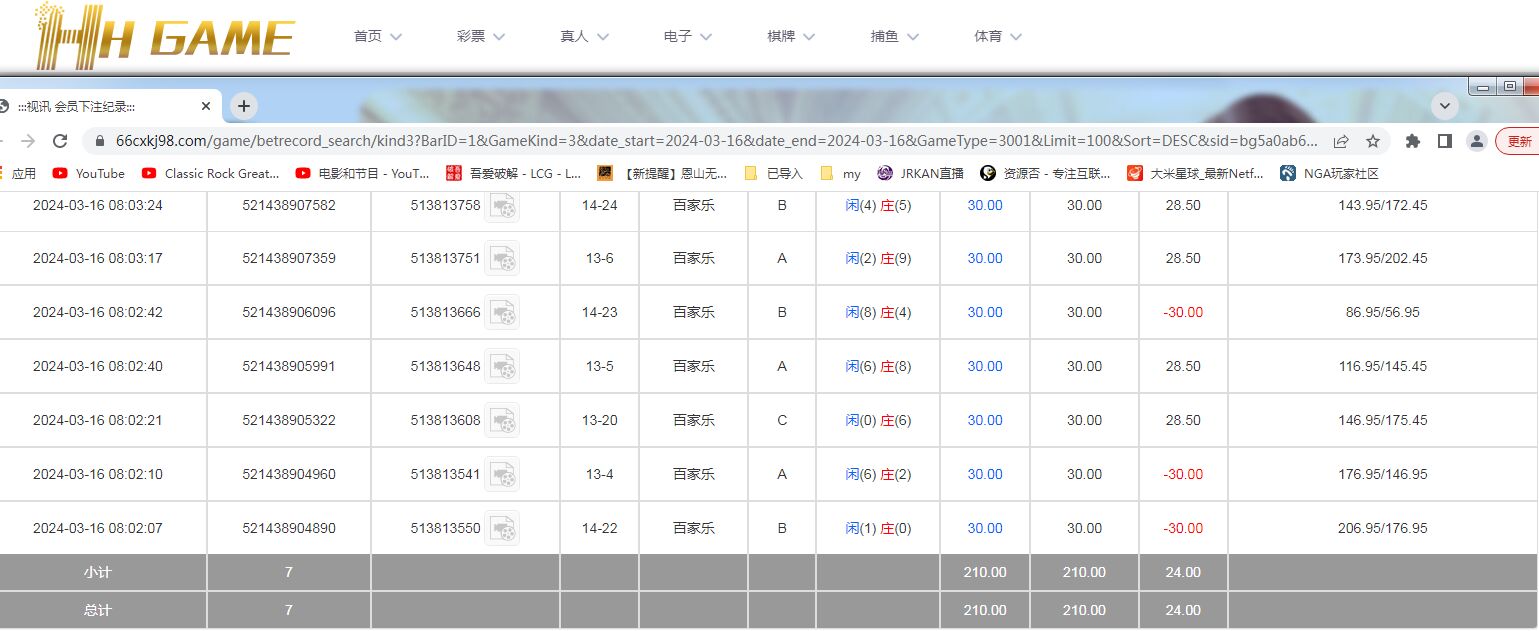
Task: Click the result 闲(0) 庄(6)
Action: (878, 420)
